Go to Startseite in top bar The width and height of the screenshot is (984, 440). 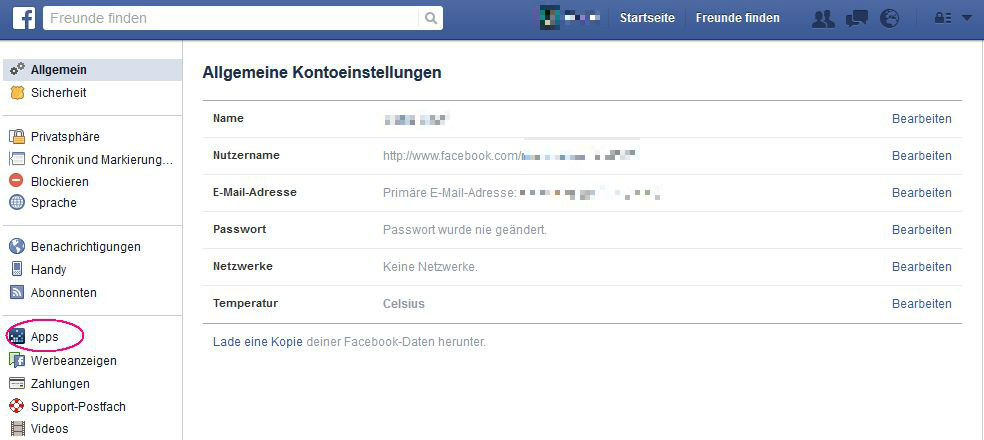647,18
